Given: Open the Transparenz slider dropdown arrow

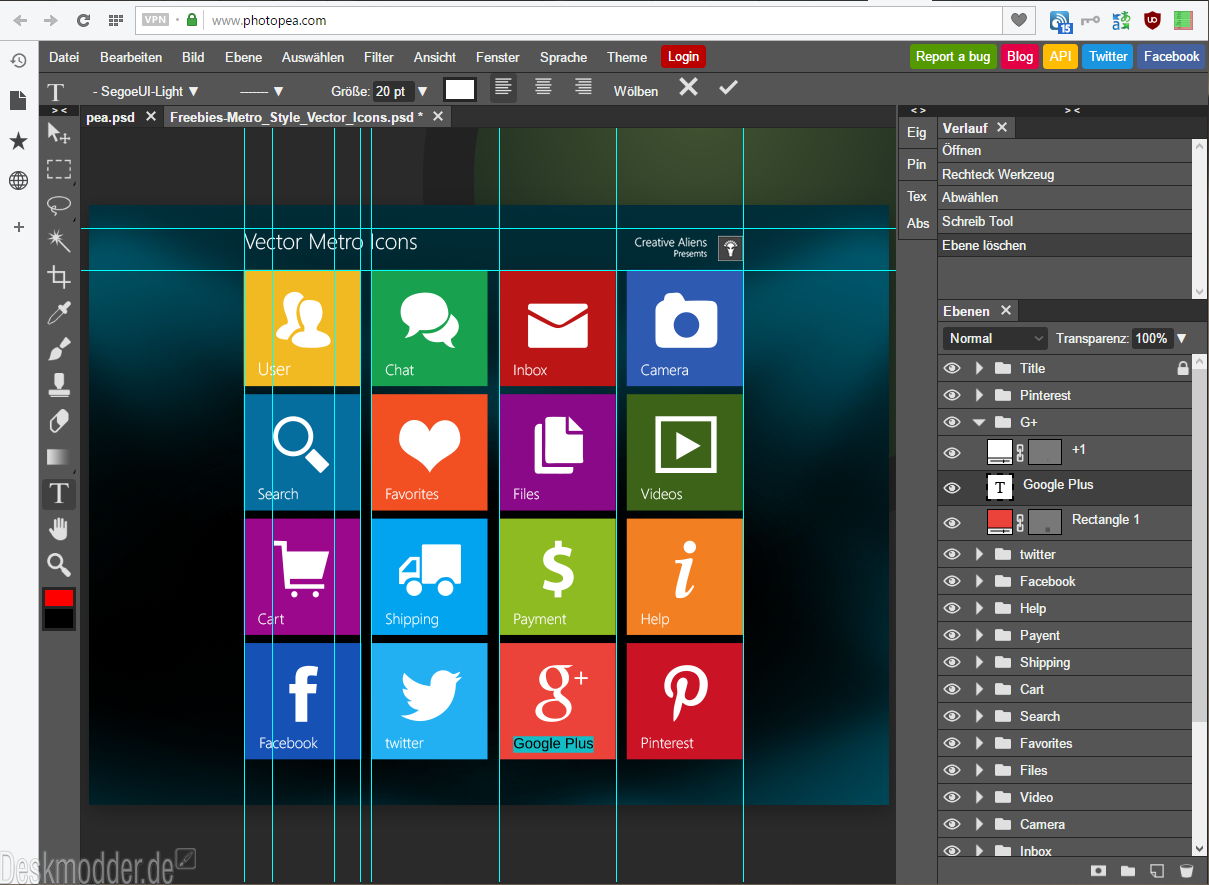Looking at the screenshot, I should click(1181, 338).
